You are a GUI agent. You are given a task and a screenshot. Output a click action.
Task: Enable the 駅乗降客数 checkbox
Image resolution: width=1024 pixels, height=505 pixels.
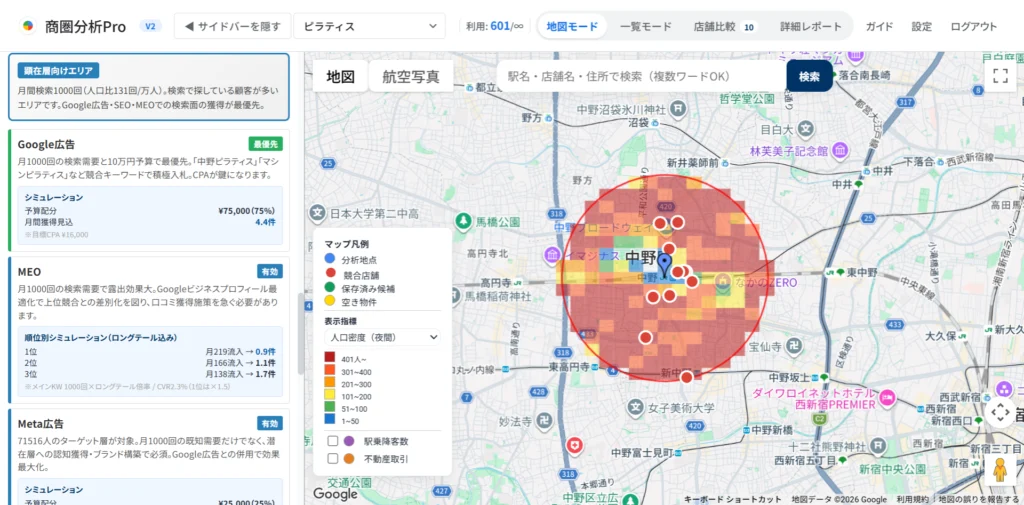(332, 441)
